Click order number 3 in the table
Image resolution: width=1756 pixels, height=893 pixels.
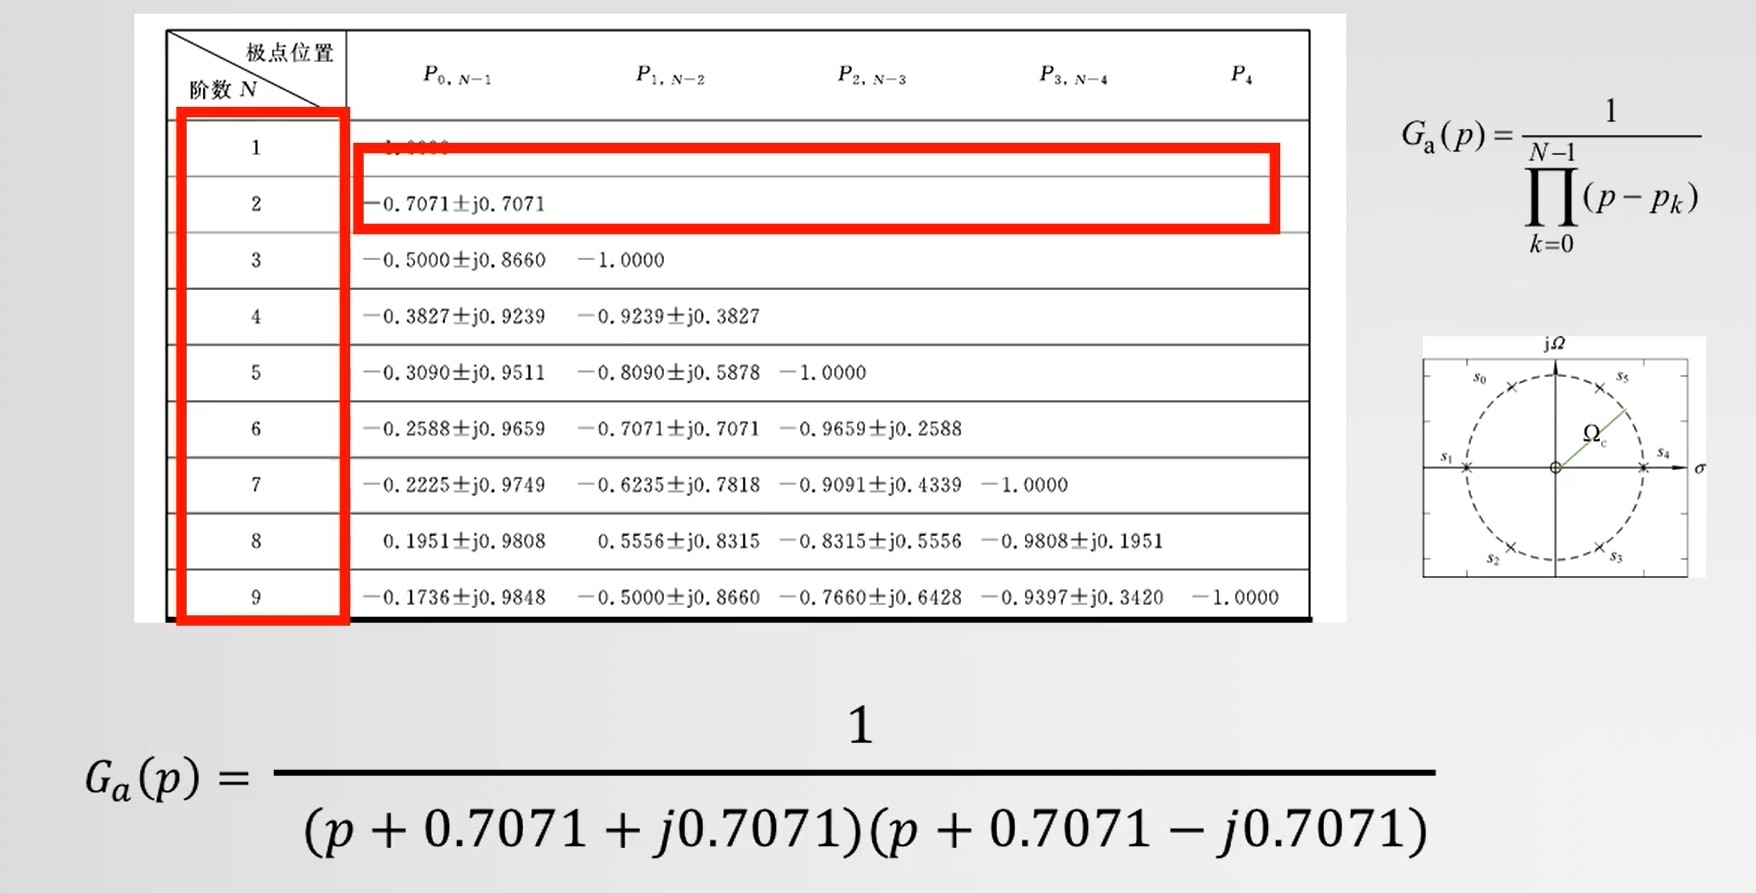coord(256,260)
